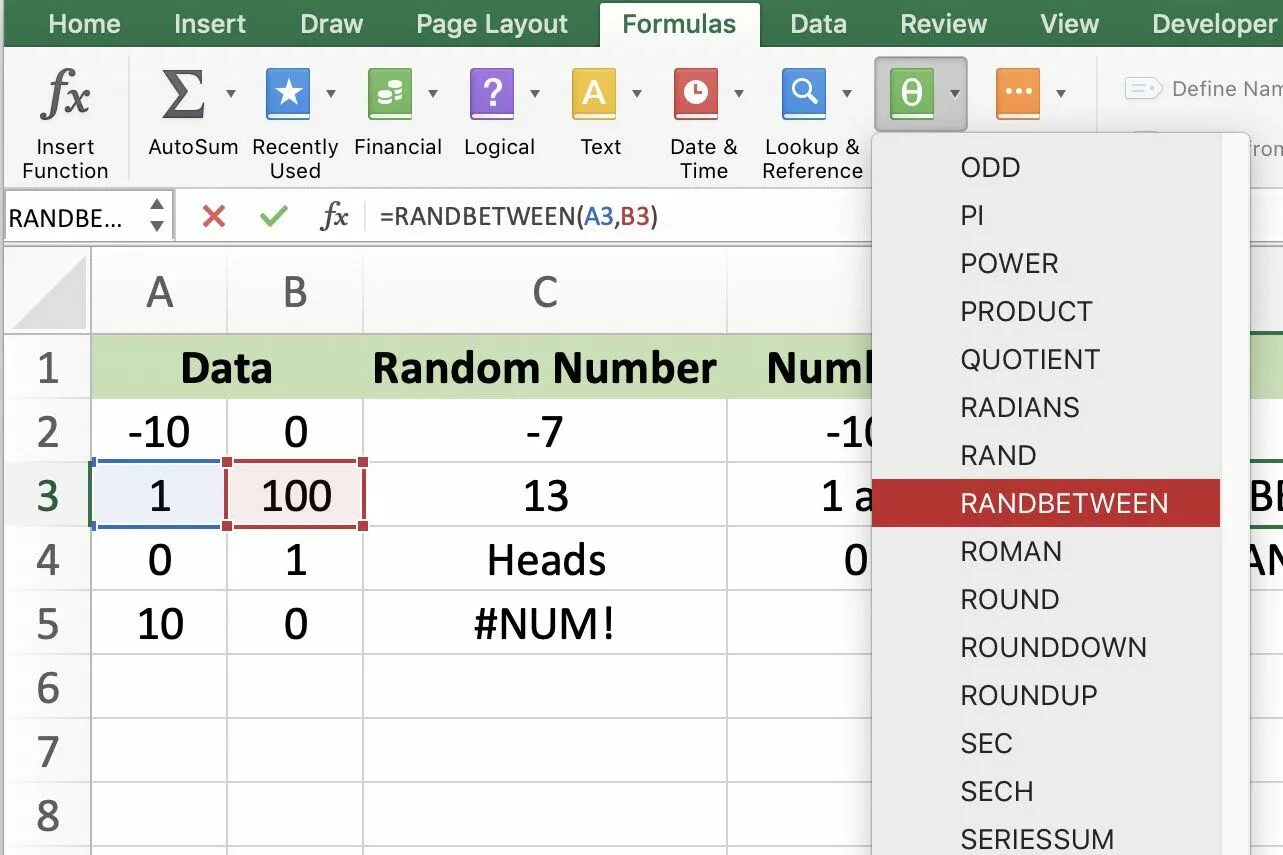Click the fx icon in the formula bar
The image size is (1283, 855).
tap(334, 216)
